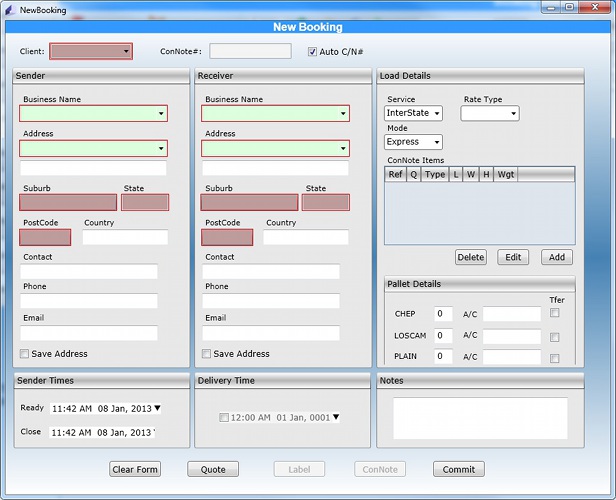Viewport: 616px width, 500px height.
Task: Click the Notes text area
Action: click(x=480, y=418)
